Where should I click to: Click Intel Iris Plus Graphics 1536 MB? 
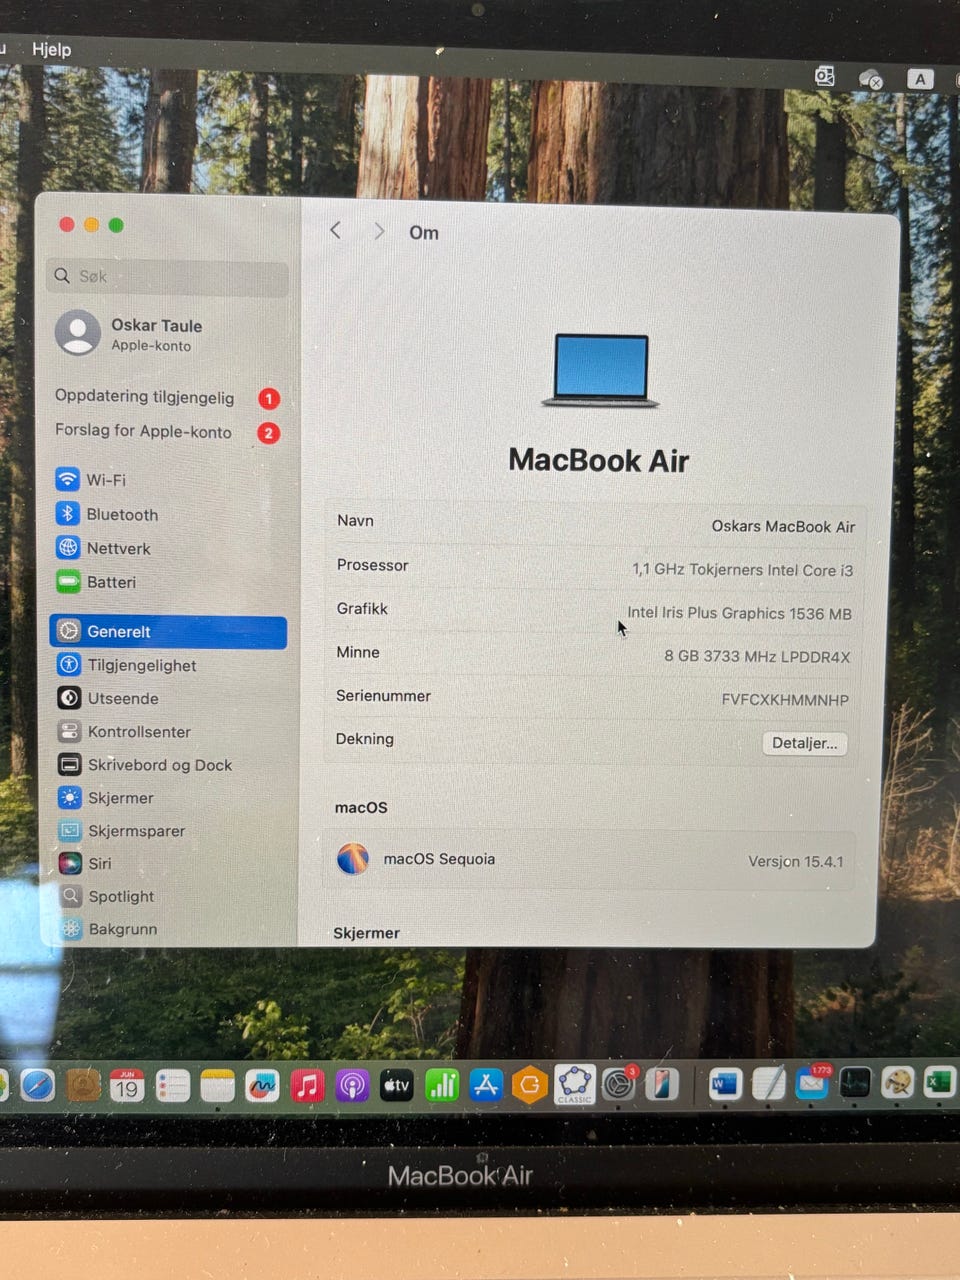click(739, 613)
